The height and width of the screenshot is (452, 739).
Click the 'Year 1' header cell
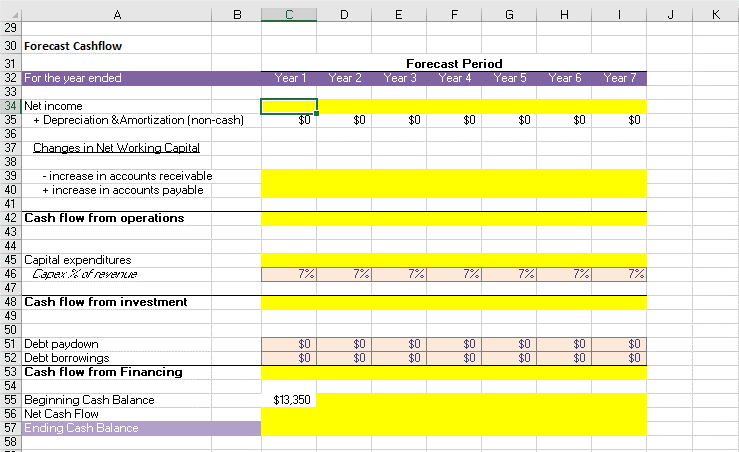click(x=290, y=78)
